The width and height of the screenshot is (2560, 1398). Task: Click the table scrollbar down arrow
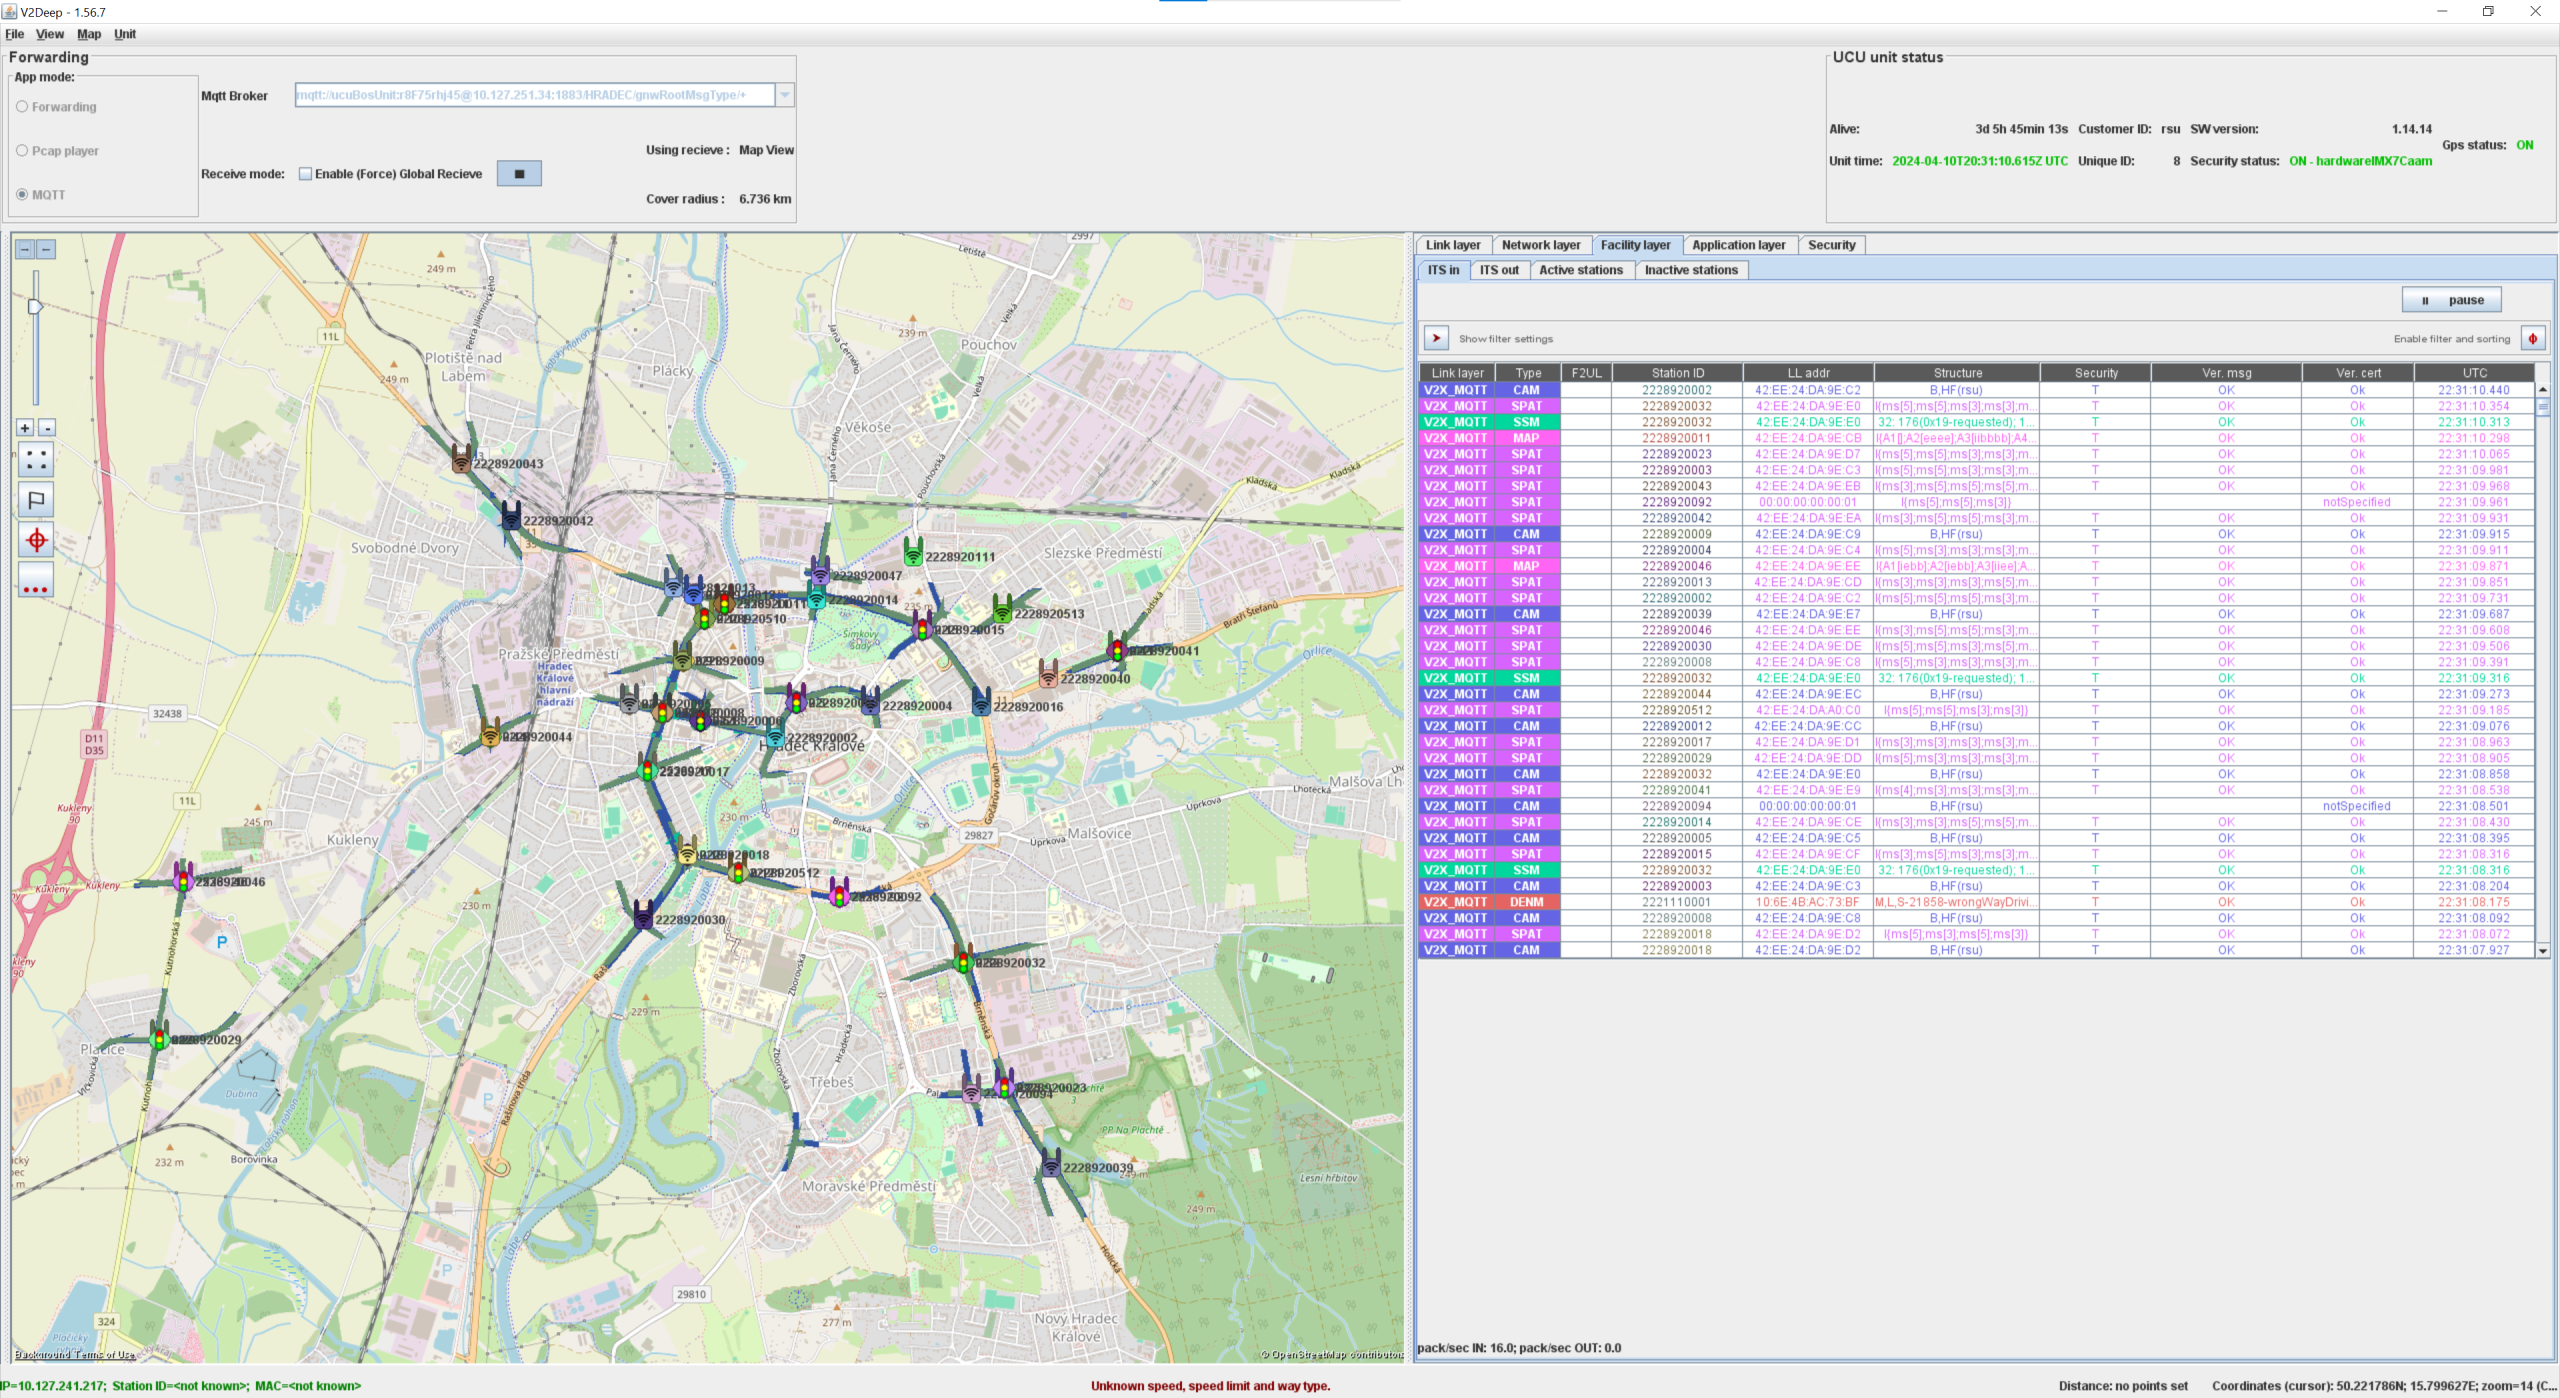[x=2542, y=951]
